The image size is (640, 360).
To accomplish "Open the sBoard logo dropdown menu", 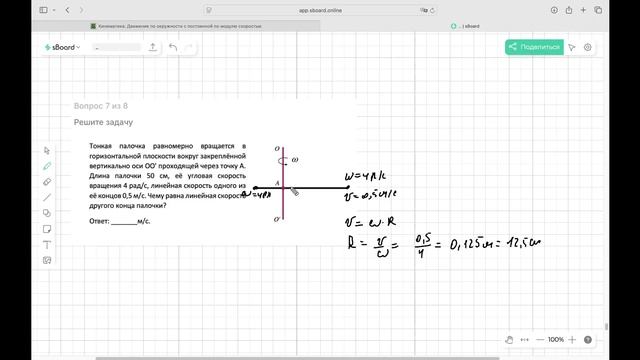I will point(62,47).
